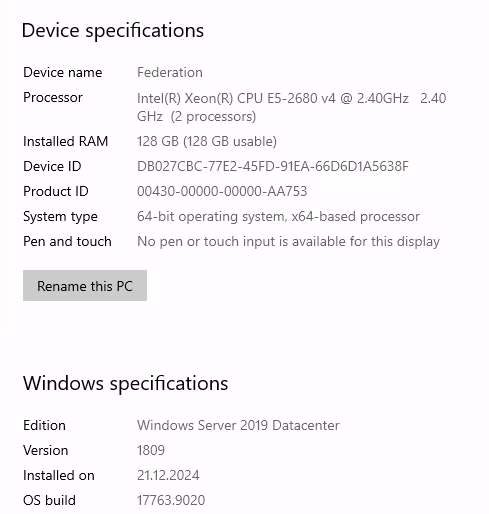Screen dimensions: 489x514
Task: Click the Device name label
Action: coord(63,72)
